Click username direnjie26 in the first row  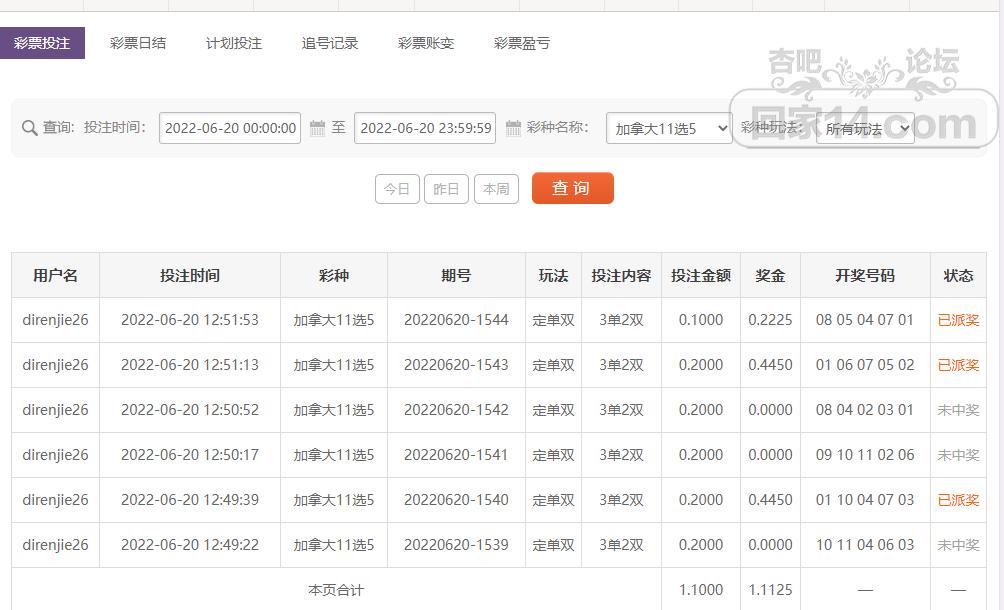pyautogui.click(x=55, y=320)
